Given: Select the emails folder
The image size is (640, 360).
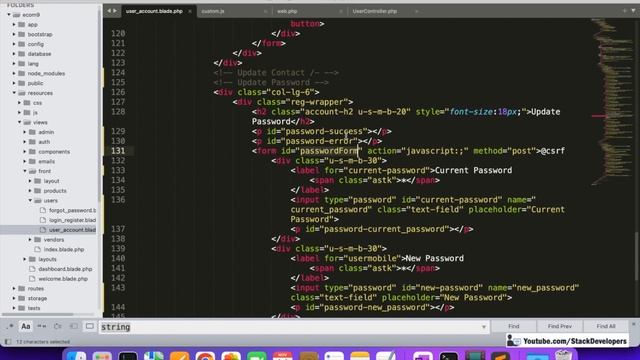Looking at the screenshot, I should pos(47,162).
